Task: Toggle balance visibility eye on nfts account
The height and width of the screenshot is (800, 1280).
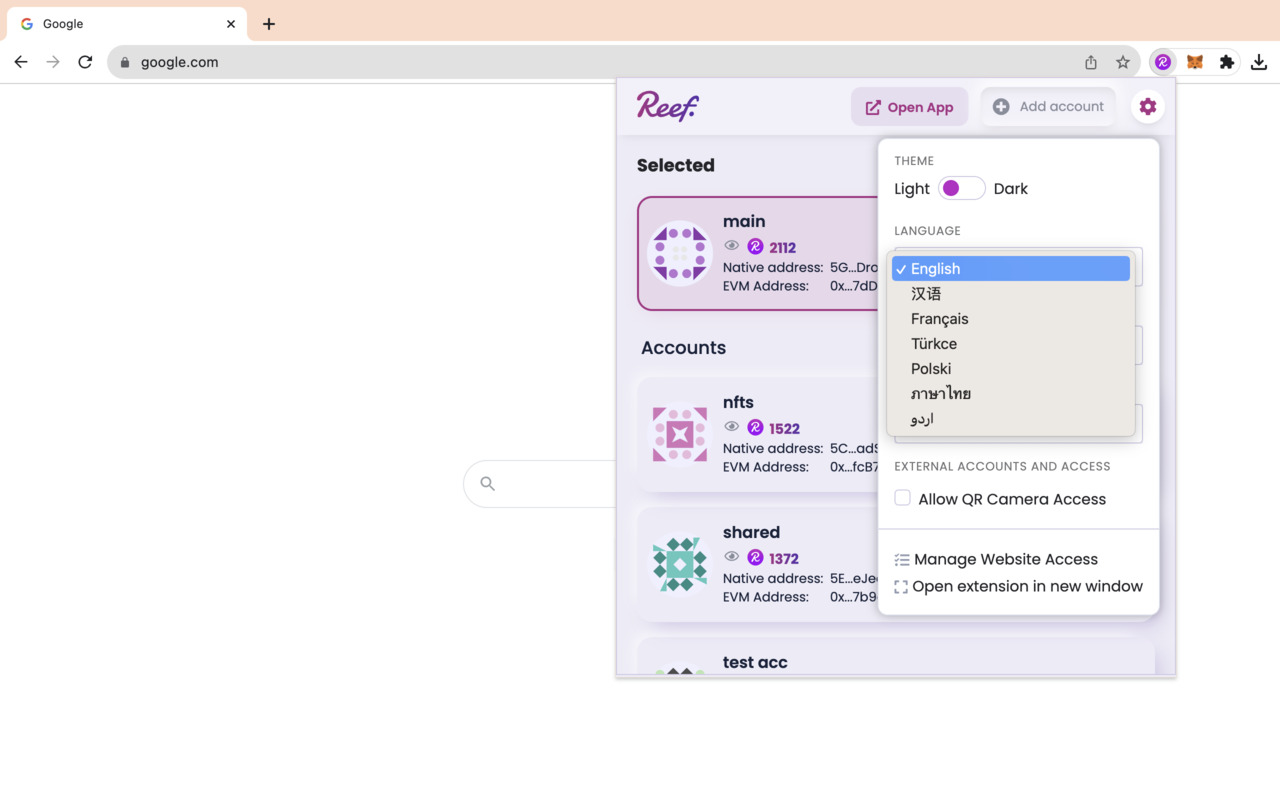Action: coord(731,426)
